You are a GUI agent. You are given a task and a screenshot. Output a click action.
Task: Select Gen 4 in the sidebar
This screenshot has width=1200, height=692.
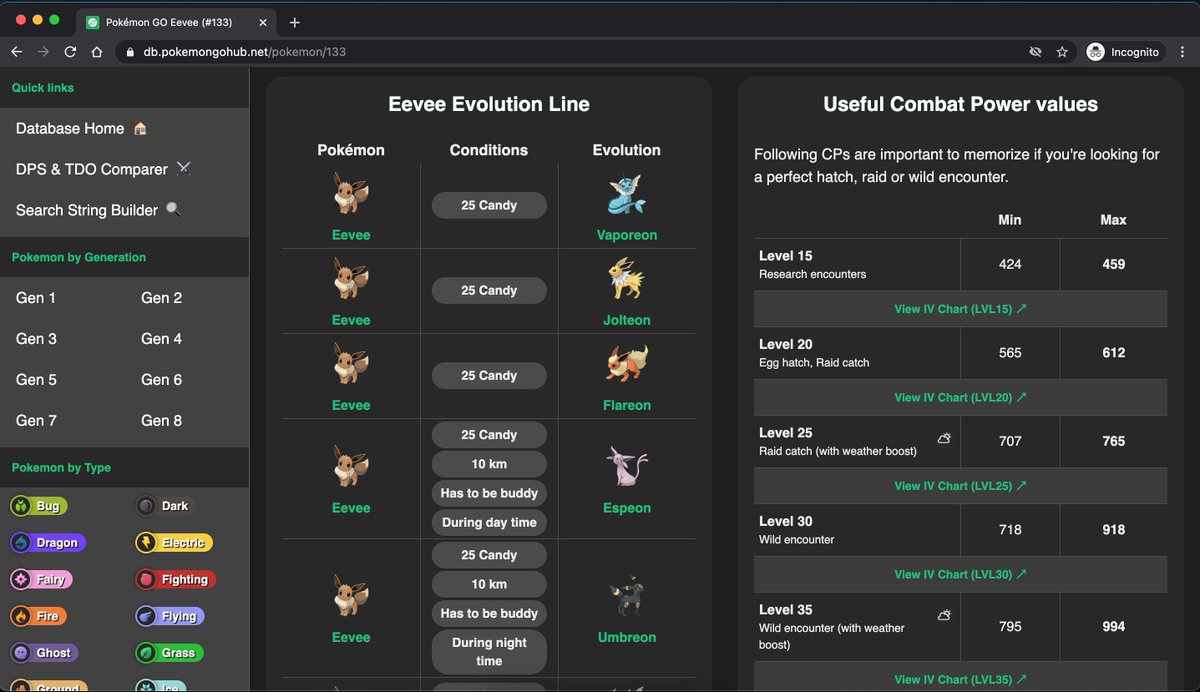coord(161,339)
